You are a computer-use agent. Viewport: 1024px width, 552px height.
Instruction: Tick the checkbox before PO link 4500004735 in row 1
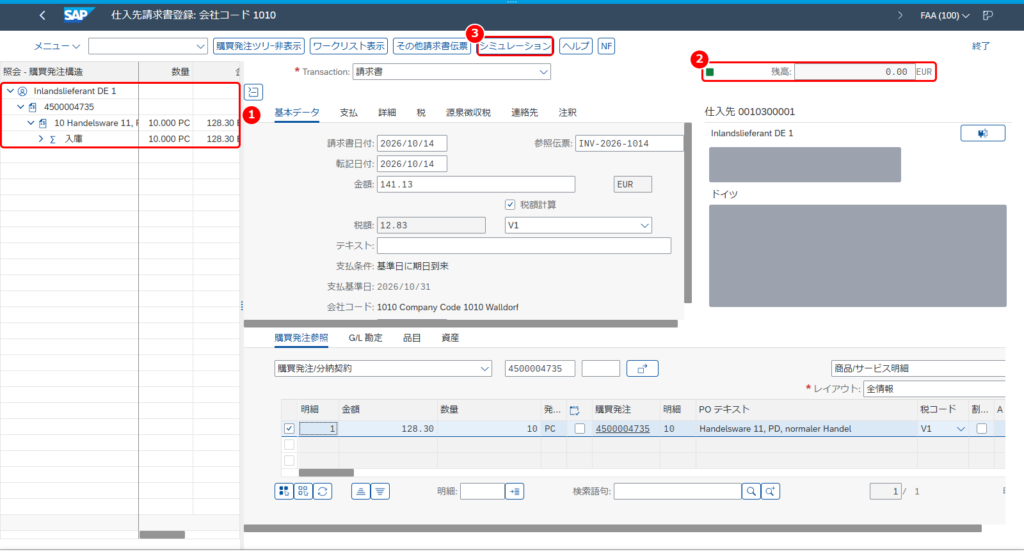click(580, 429)
